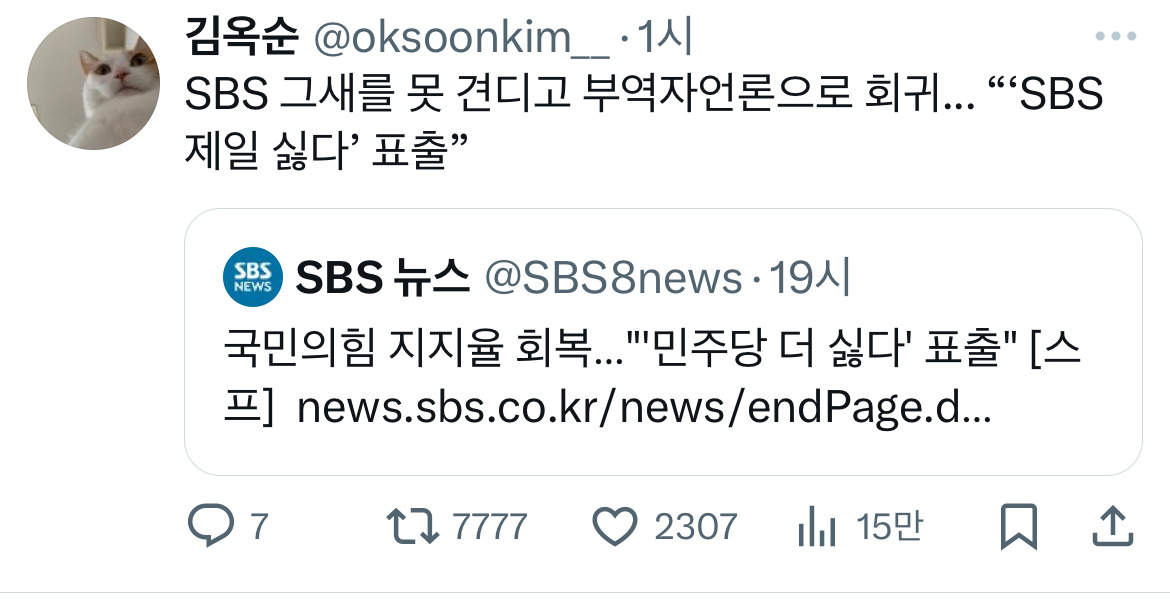Tap the retweet arrows icon
This screenshot has width=1170, height=610.
click(x=412, y=526)
